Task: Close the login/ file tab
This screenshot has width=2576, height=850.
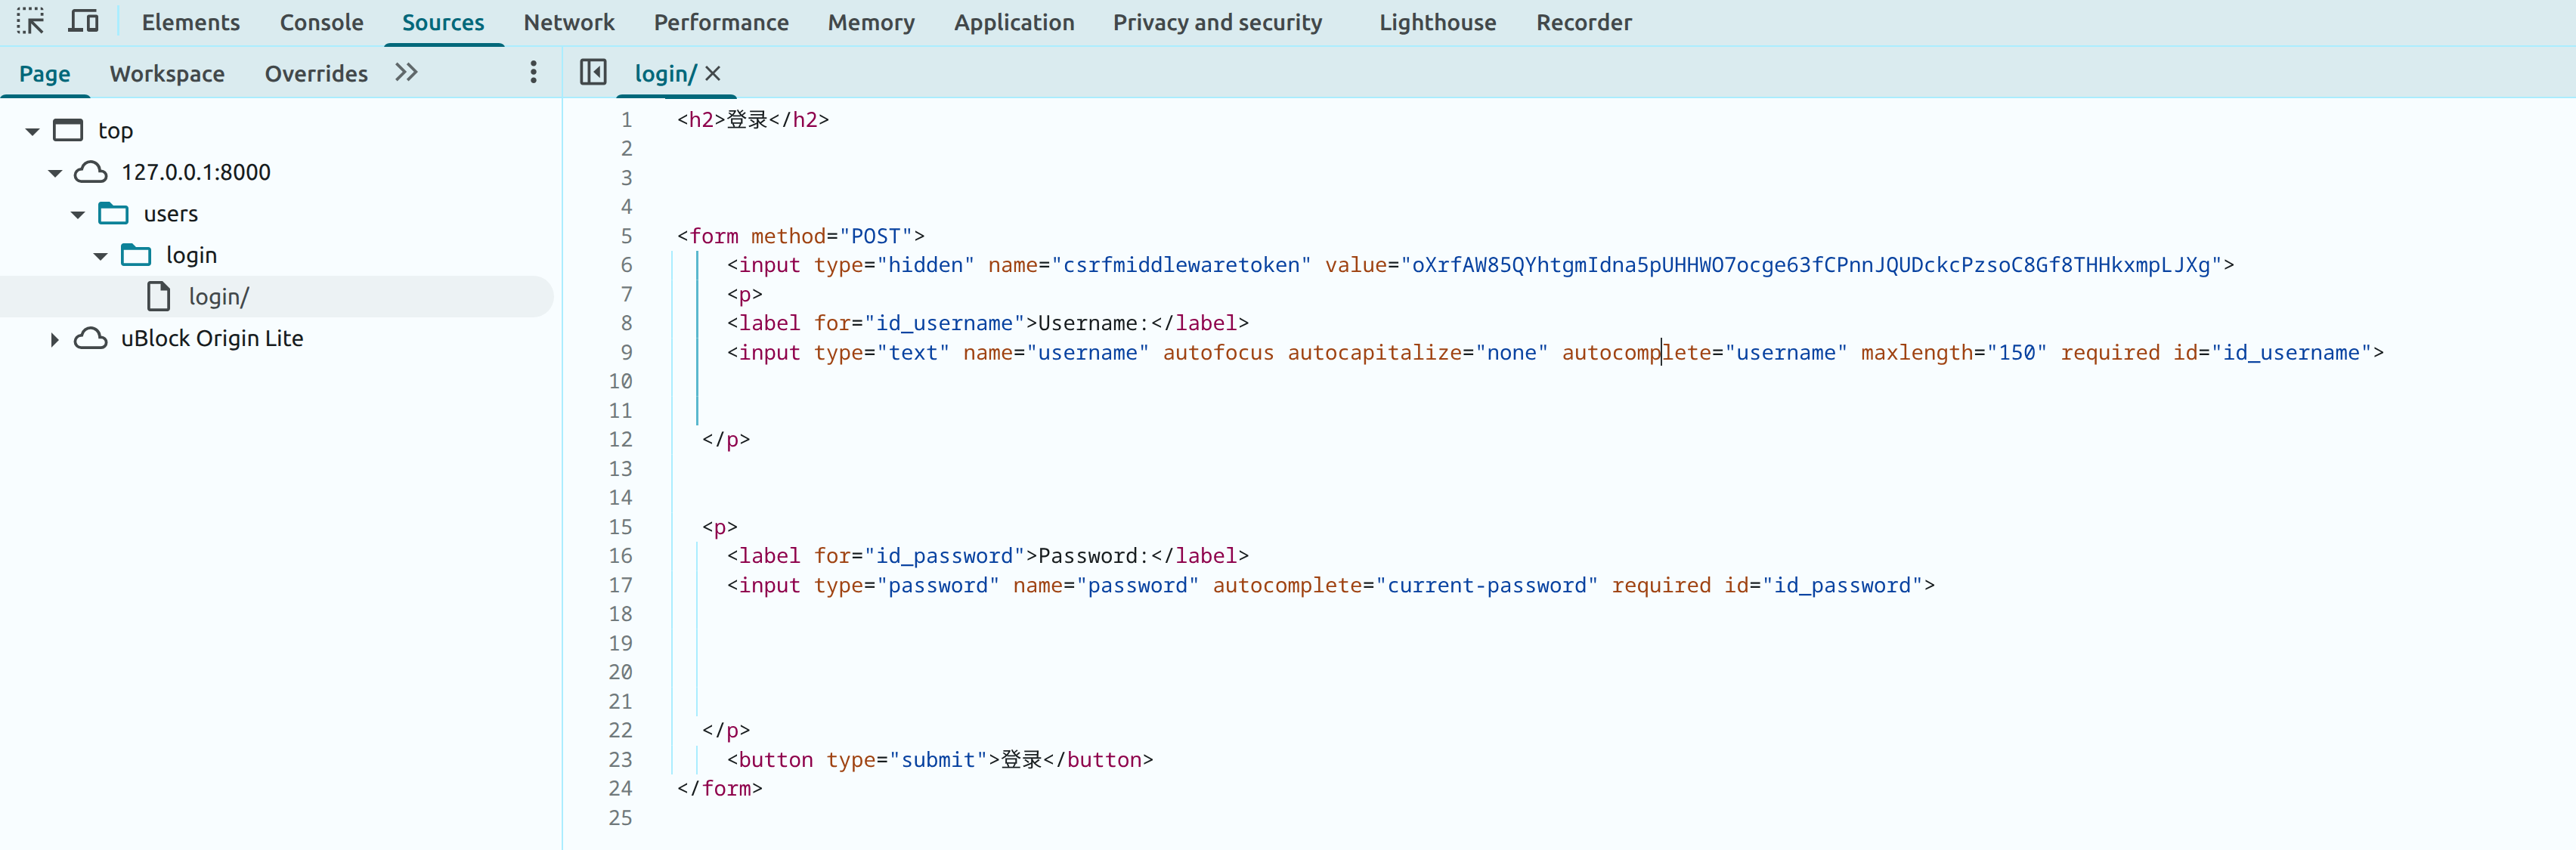Action: [x=713, y=73]
